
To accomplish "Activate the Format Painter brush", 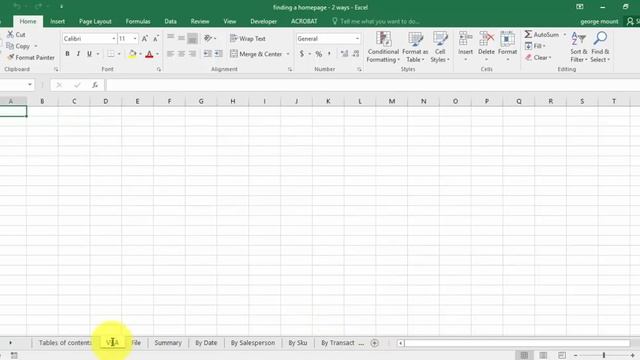I will (11, 58).
